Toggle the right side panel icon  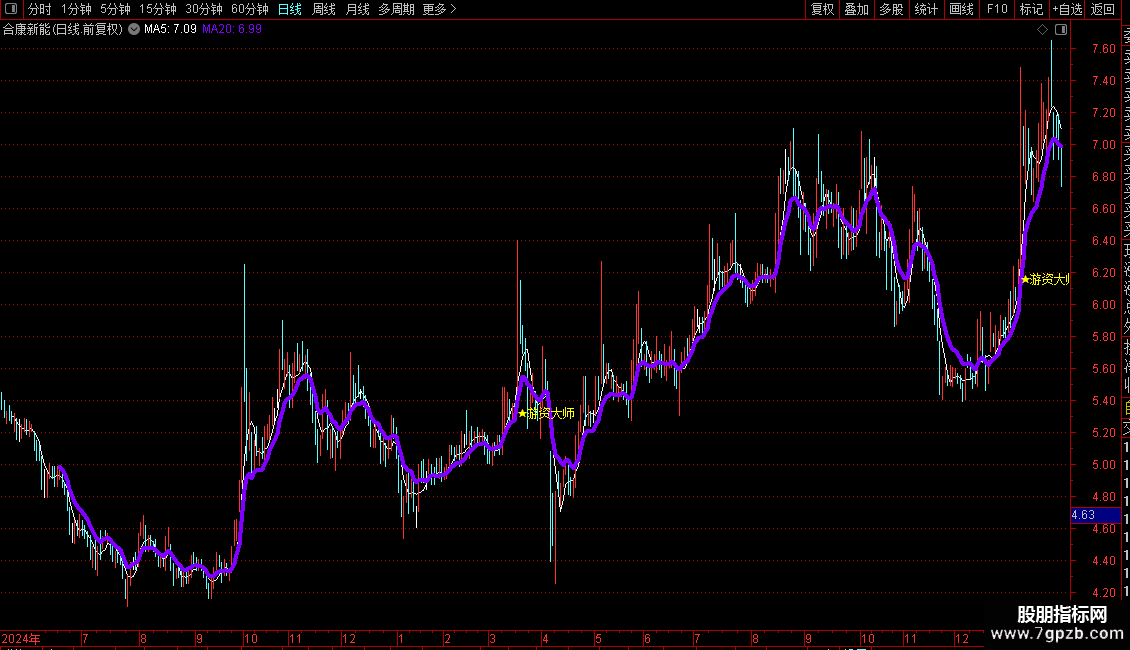coord(1061,29)
